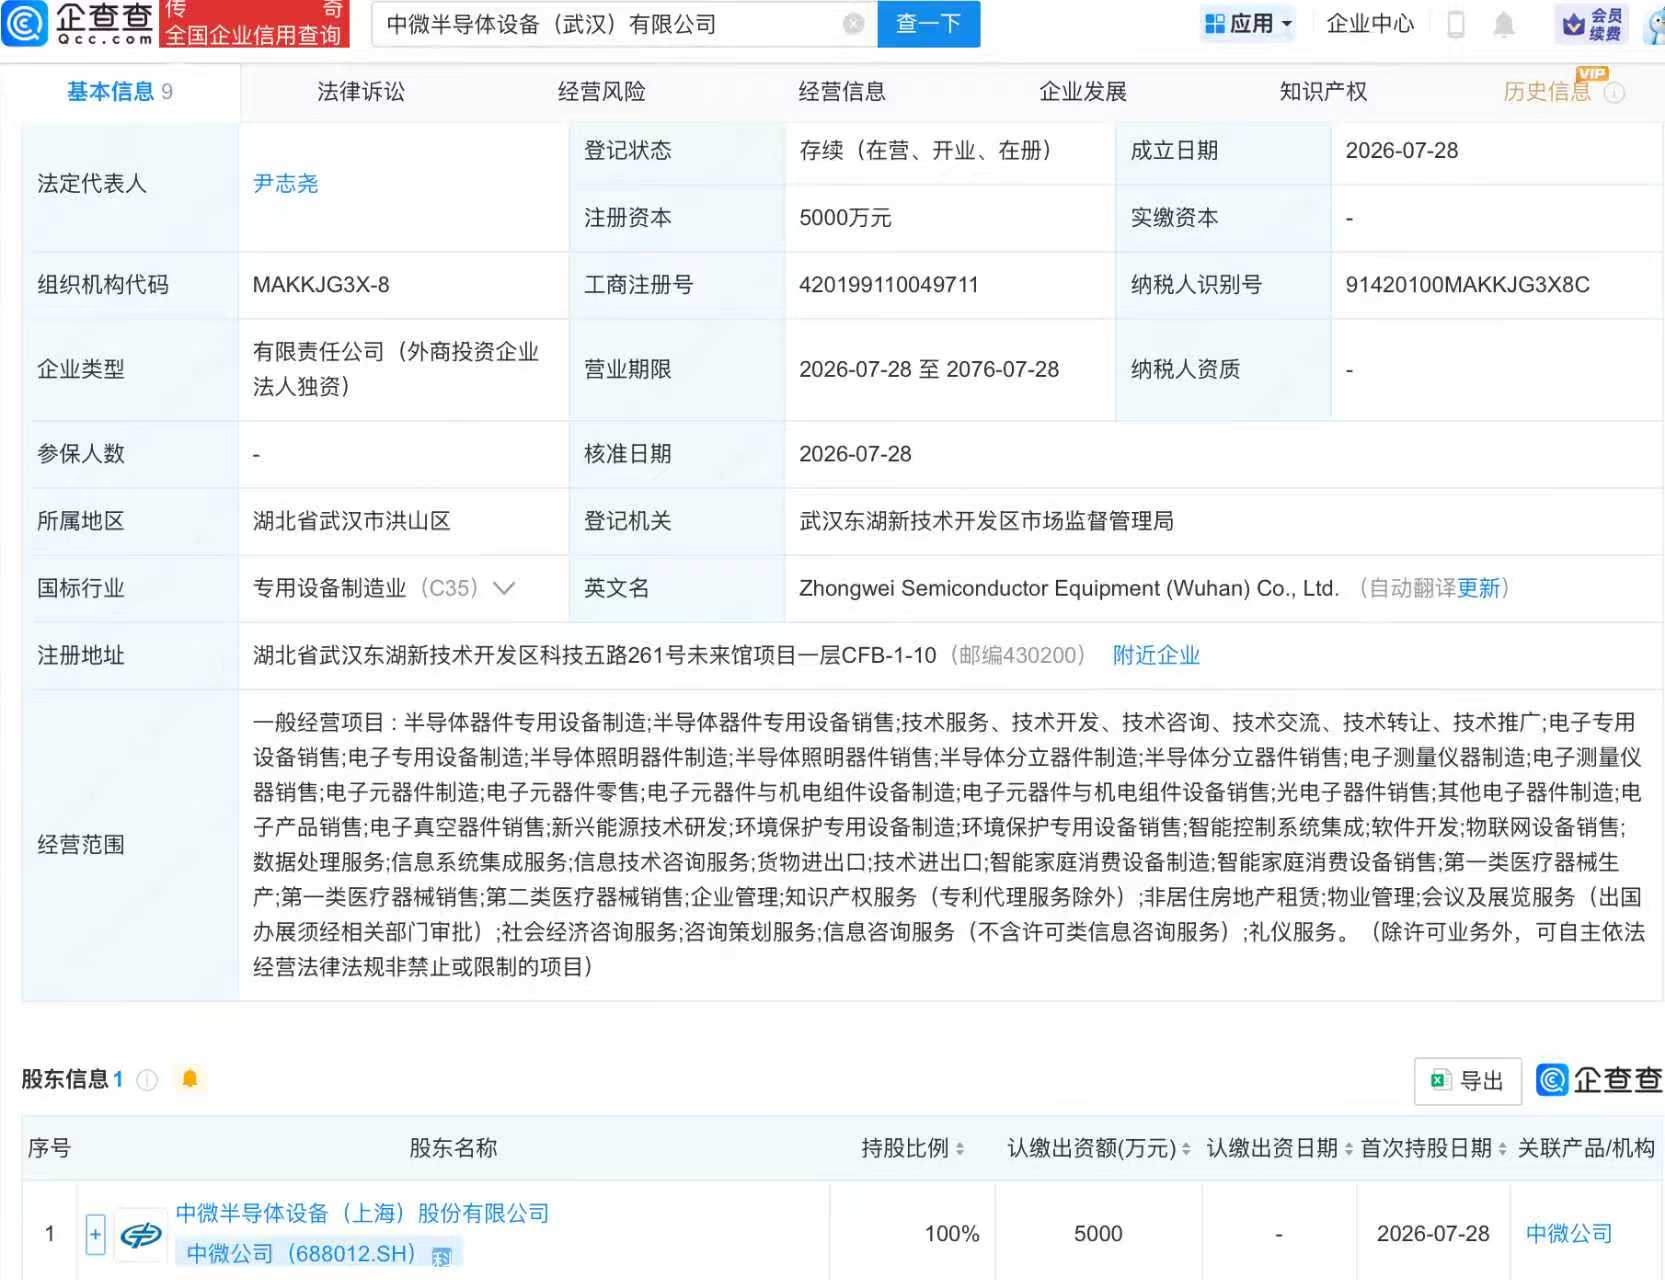Image resolution: width=1665 pixels, height=1280 pixels.
Task: Open legal representative 尹志尧 profile link
Action: [x=286, y=184]
